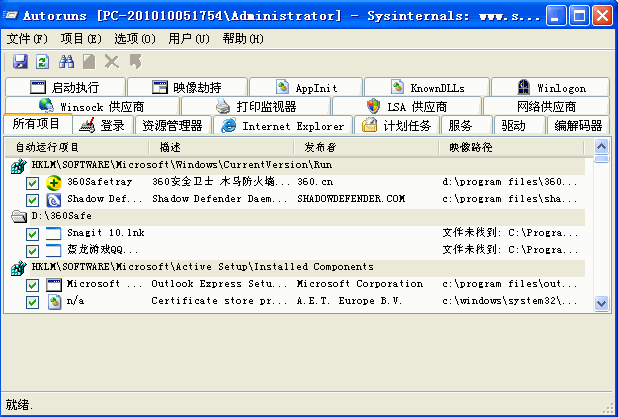Toggle the Shadow Defender entry checkbox
This screenshot has width=618, height=417.
[33, 199]
